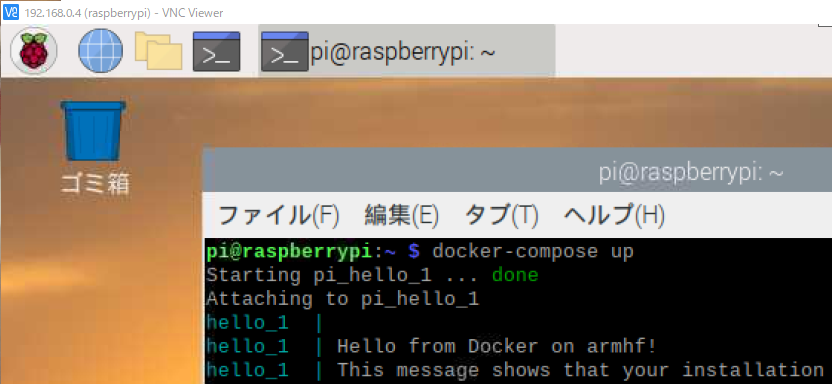Launch a new terminal from panel launcher

coord(216,51)
